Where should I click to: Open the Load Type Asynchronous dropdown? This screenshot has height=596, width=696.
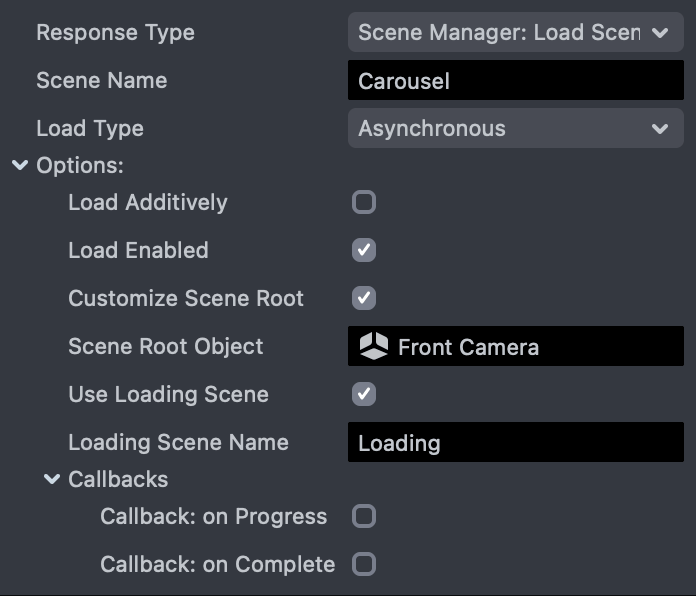514,129
